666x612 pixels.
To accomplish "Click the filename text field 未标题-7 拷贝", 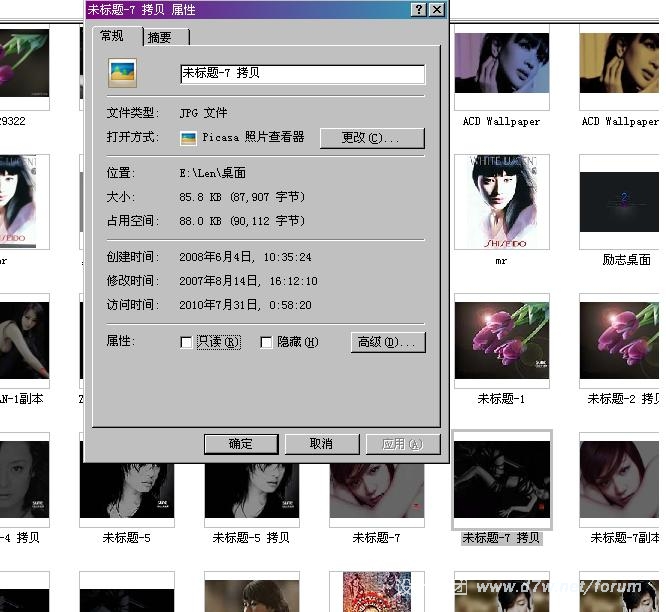I will (x=302, y=74).
